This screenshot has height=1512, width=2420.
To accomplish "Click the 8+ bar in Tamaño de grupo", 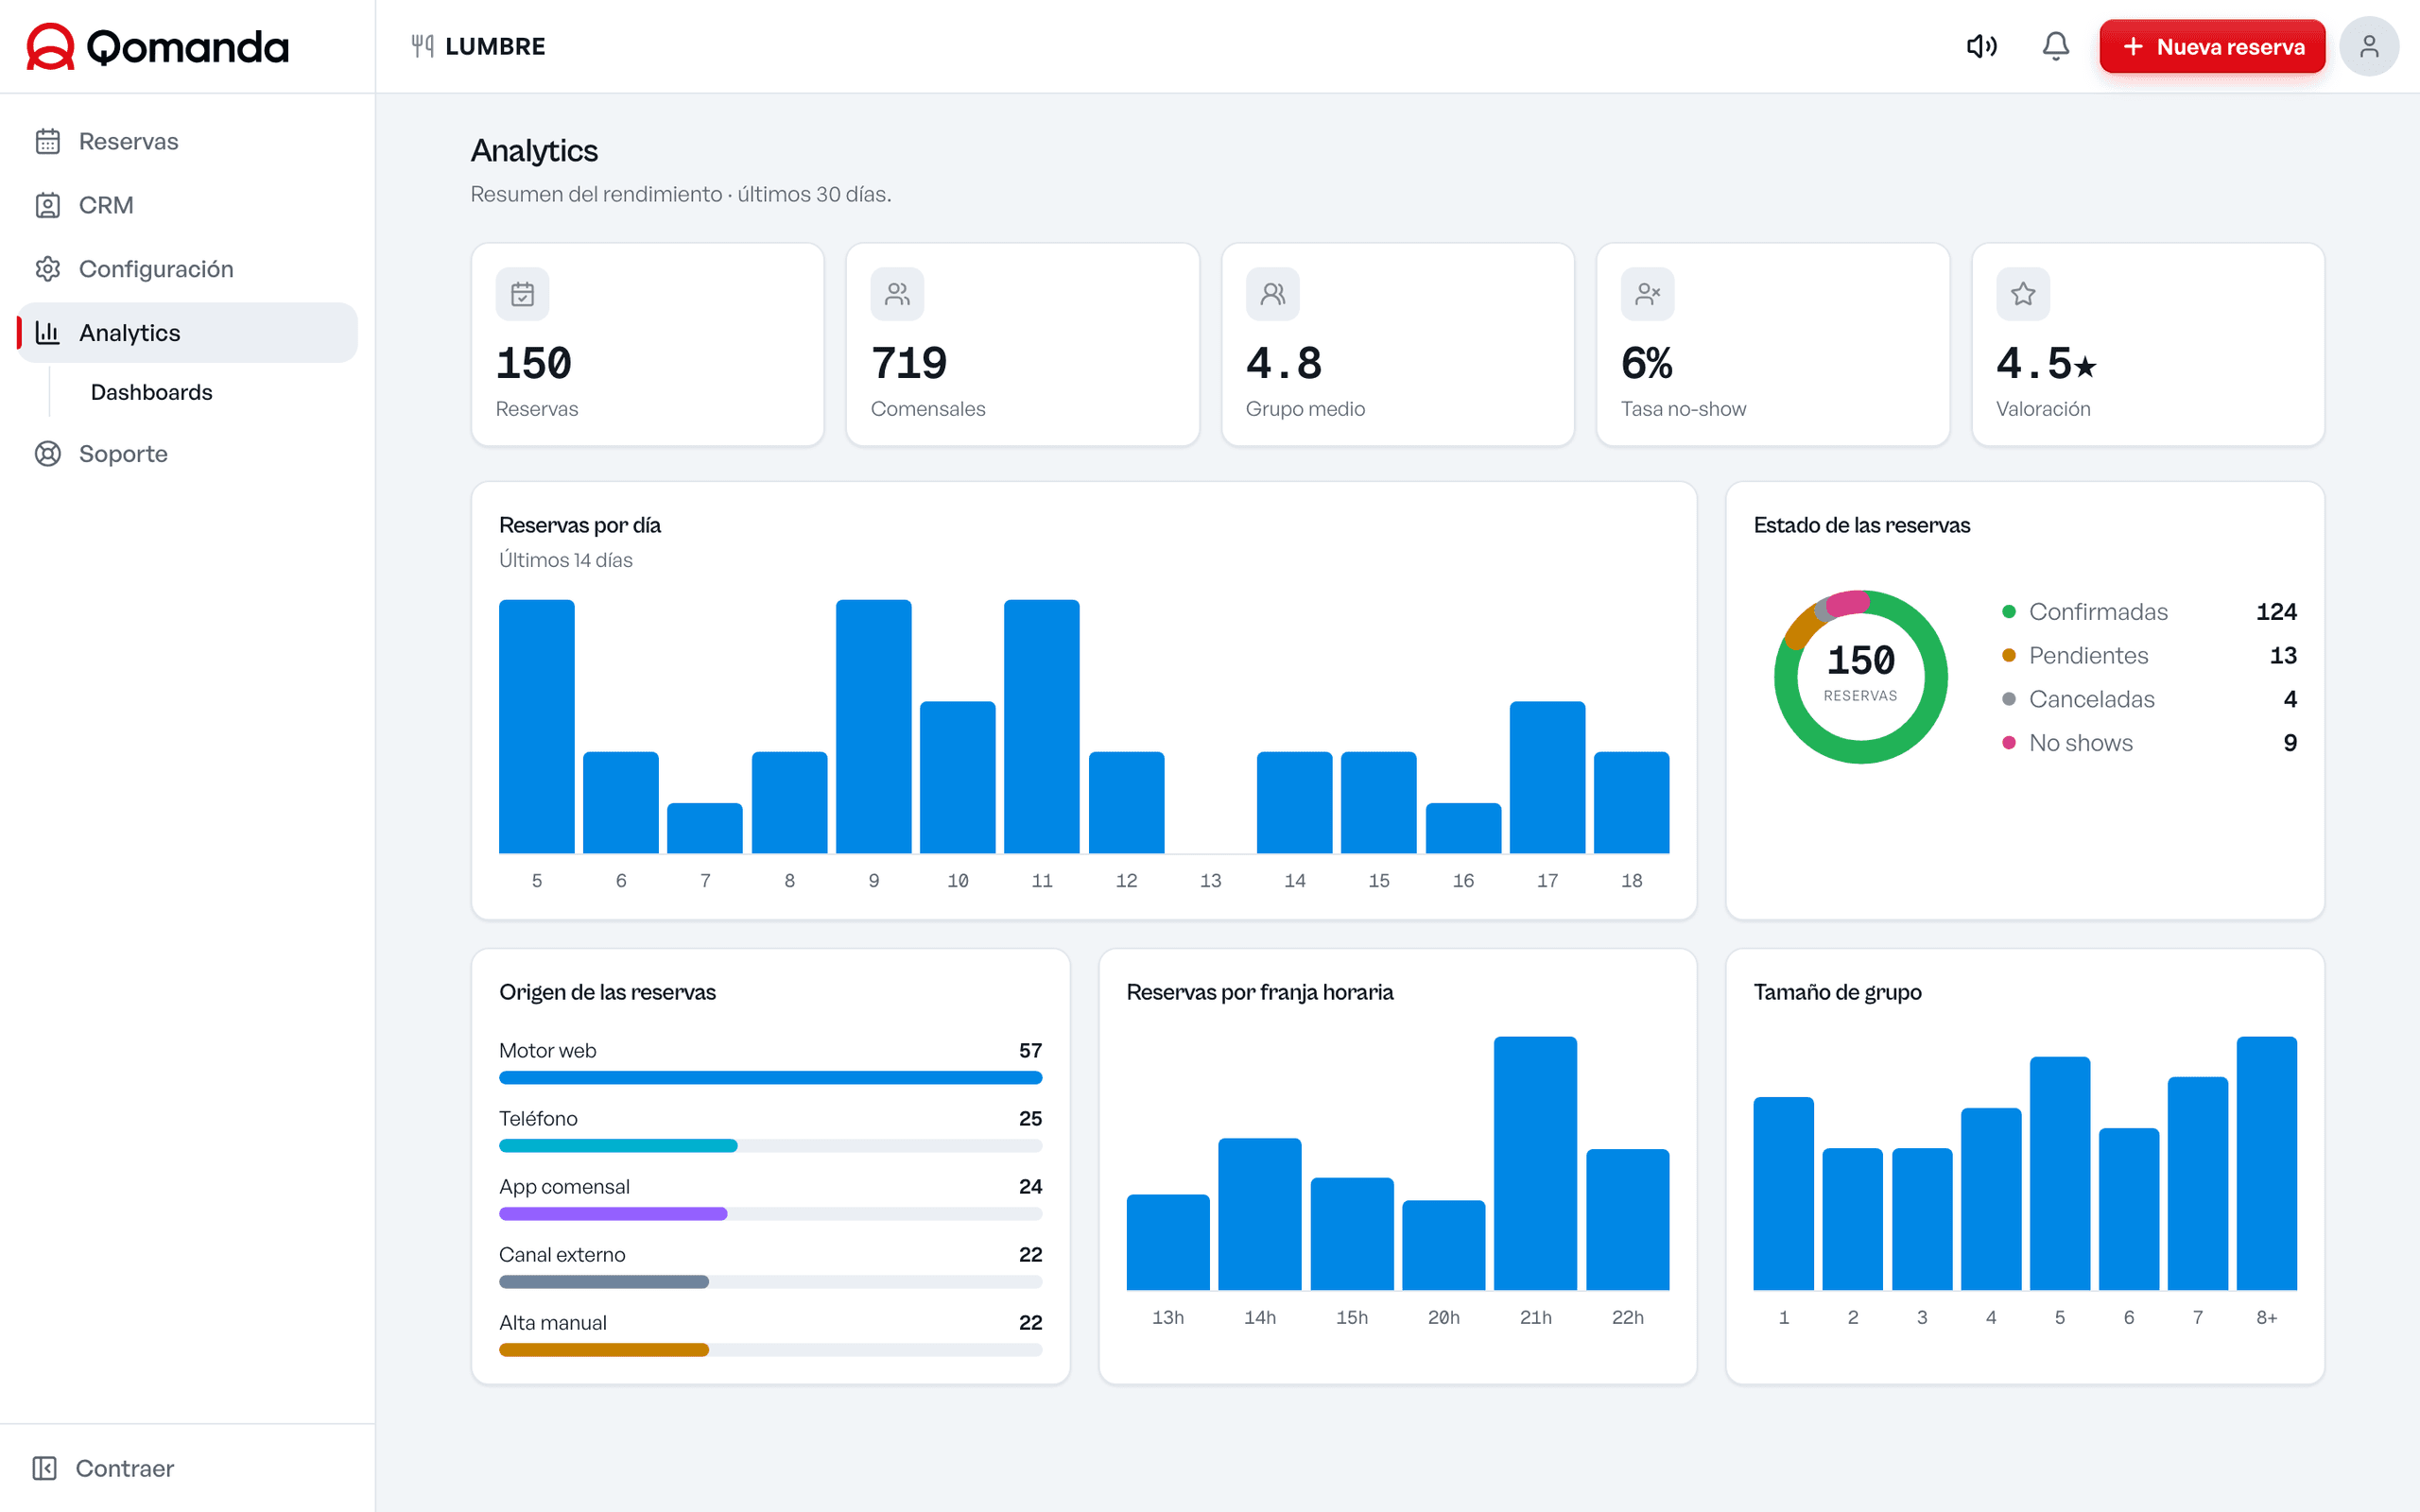I will click(x=2267, y=1164).
